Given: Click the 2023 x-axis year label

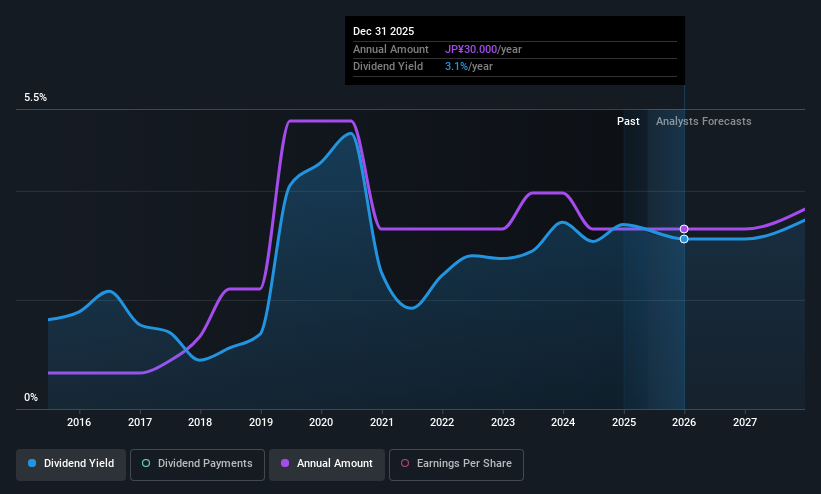Looking at the screenshot, I should coord(503,422).
